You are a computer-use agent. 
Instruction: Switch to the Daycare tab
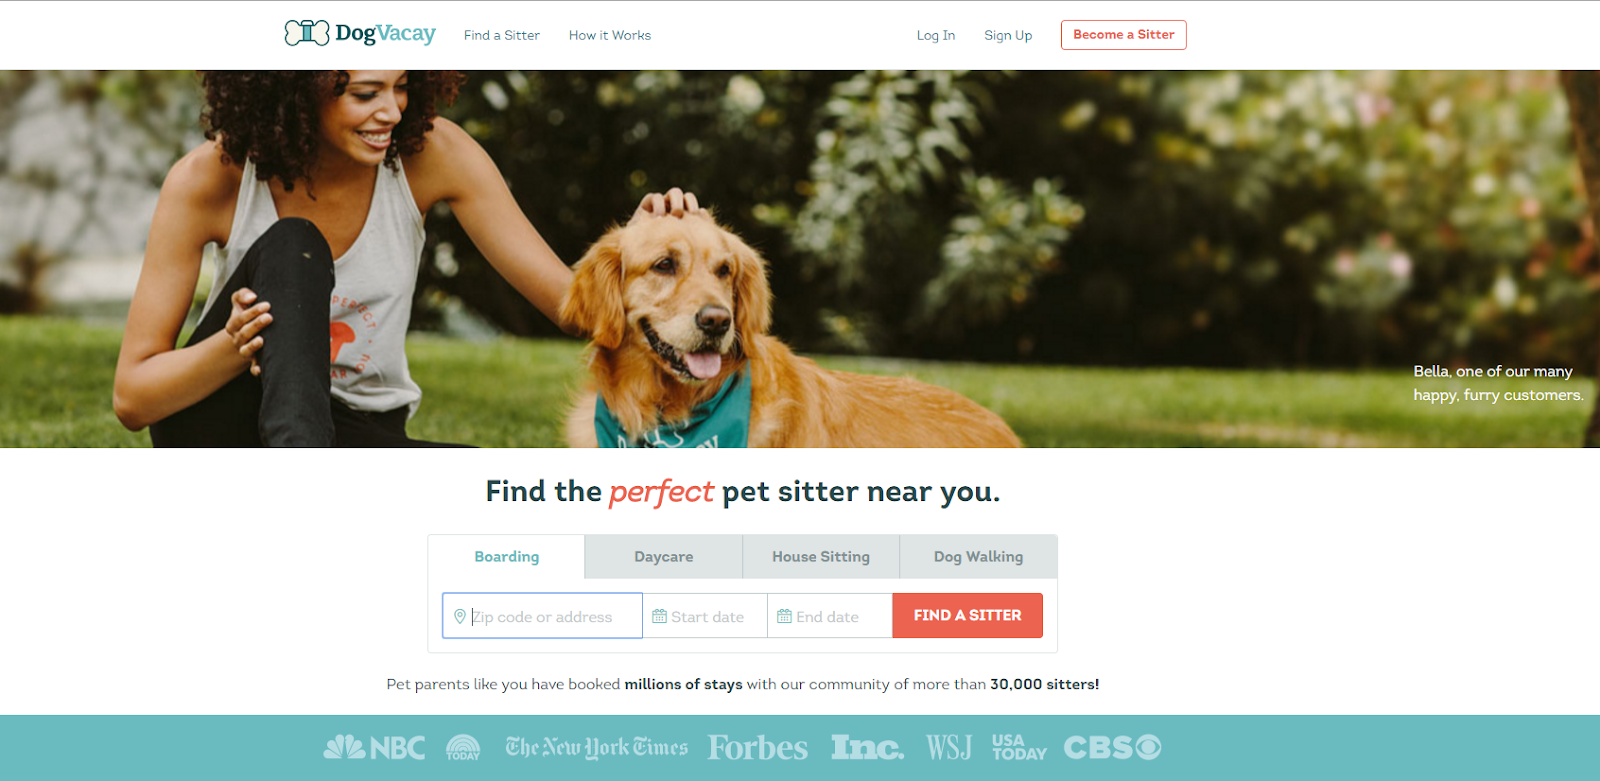664,557
